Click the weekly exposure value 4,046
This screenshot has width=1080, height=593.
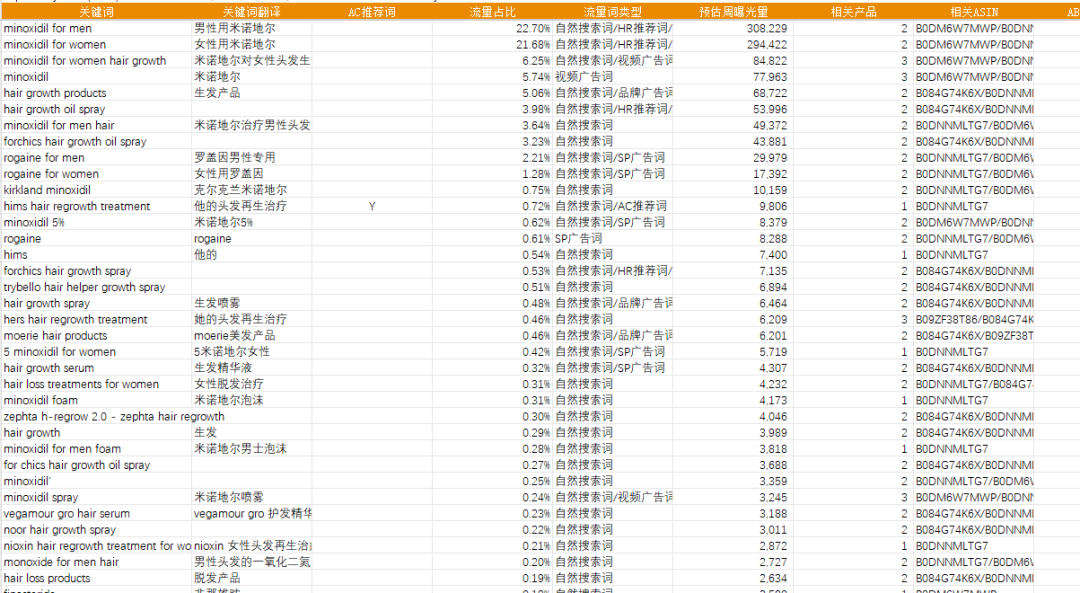click(733, 417)
